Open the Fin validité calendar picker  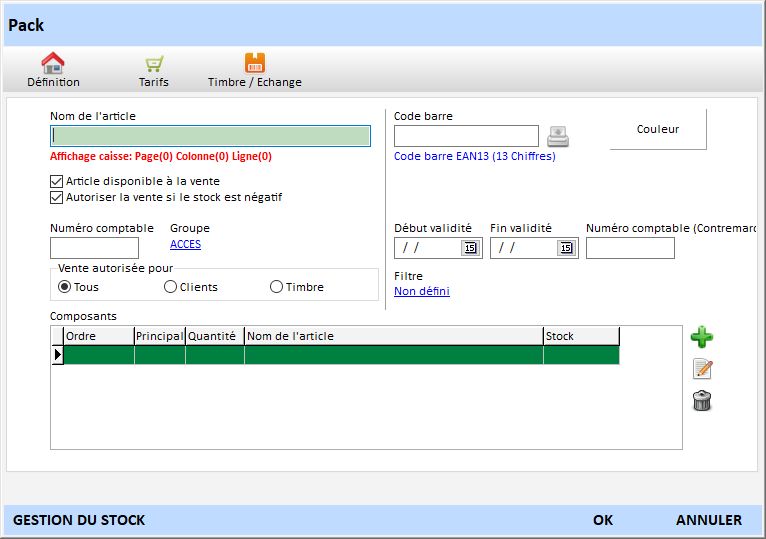coord(565,248)
